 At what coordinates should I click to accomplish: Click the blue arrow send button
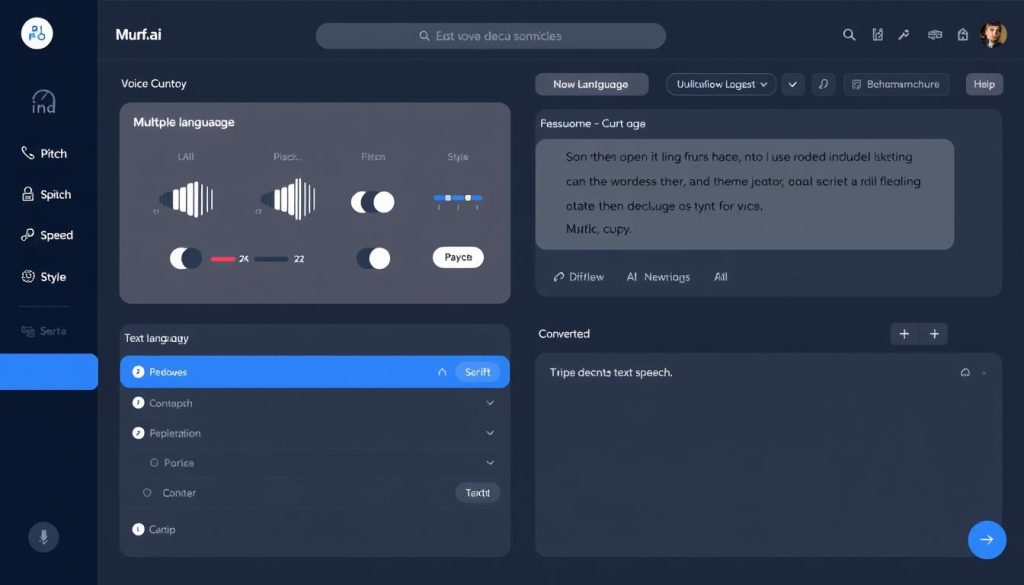coord(986,540)
